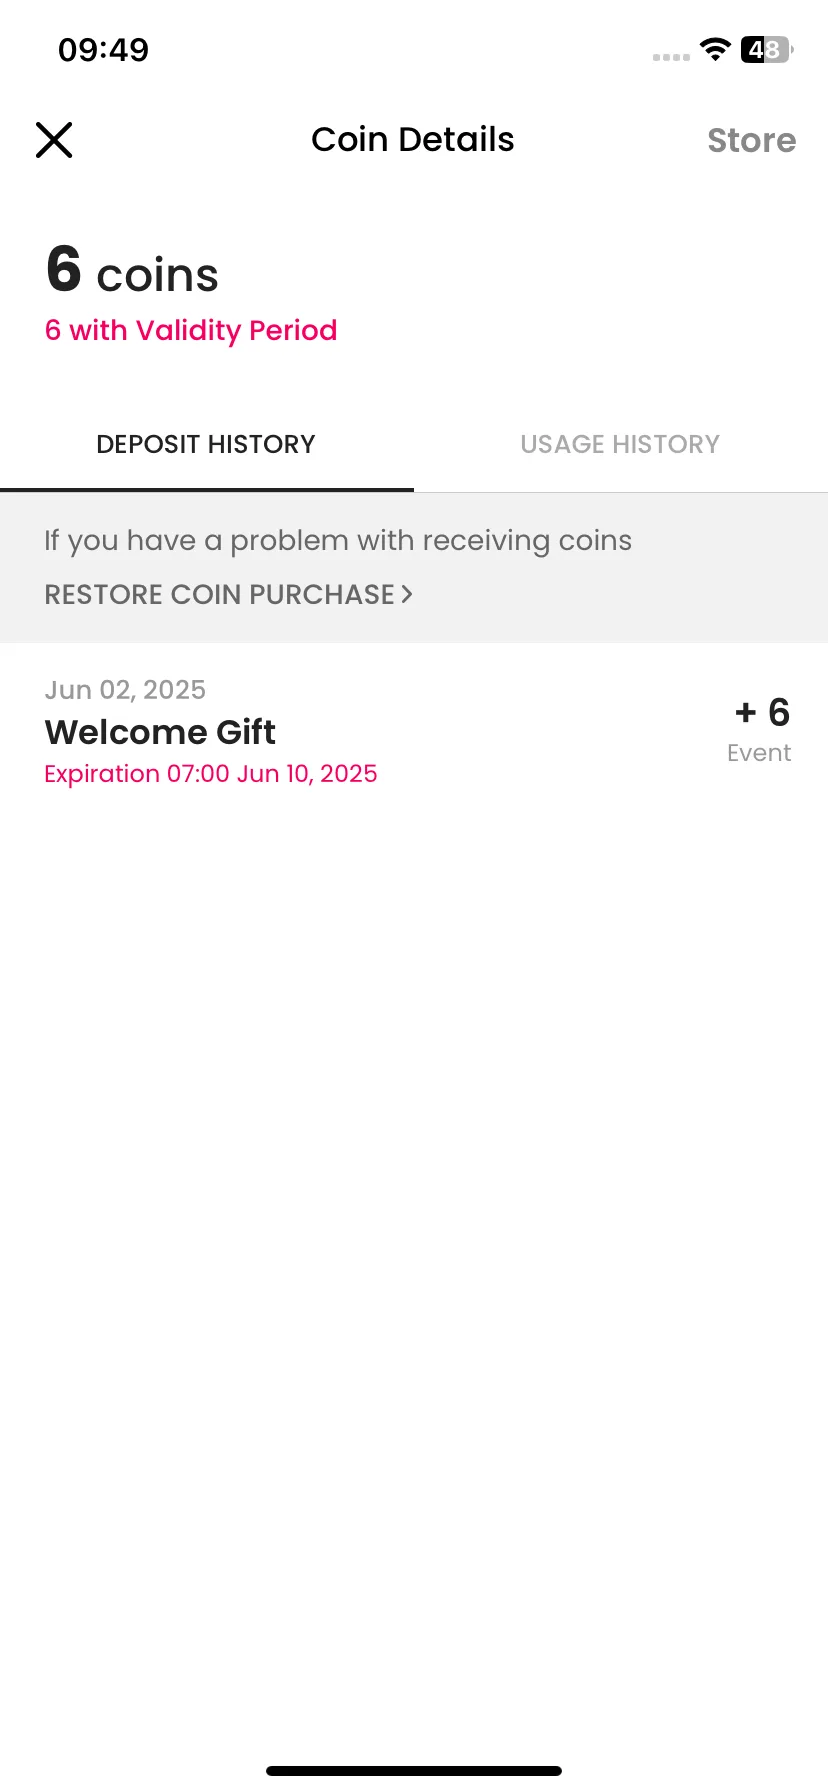The height and width of the screenshot is (1792, 828).
Task: Tap the Coin Details title
Action: [x=413, y=140]
